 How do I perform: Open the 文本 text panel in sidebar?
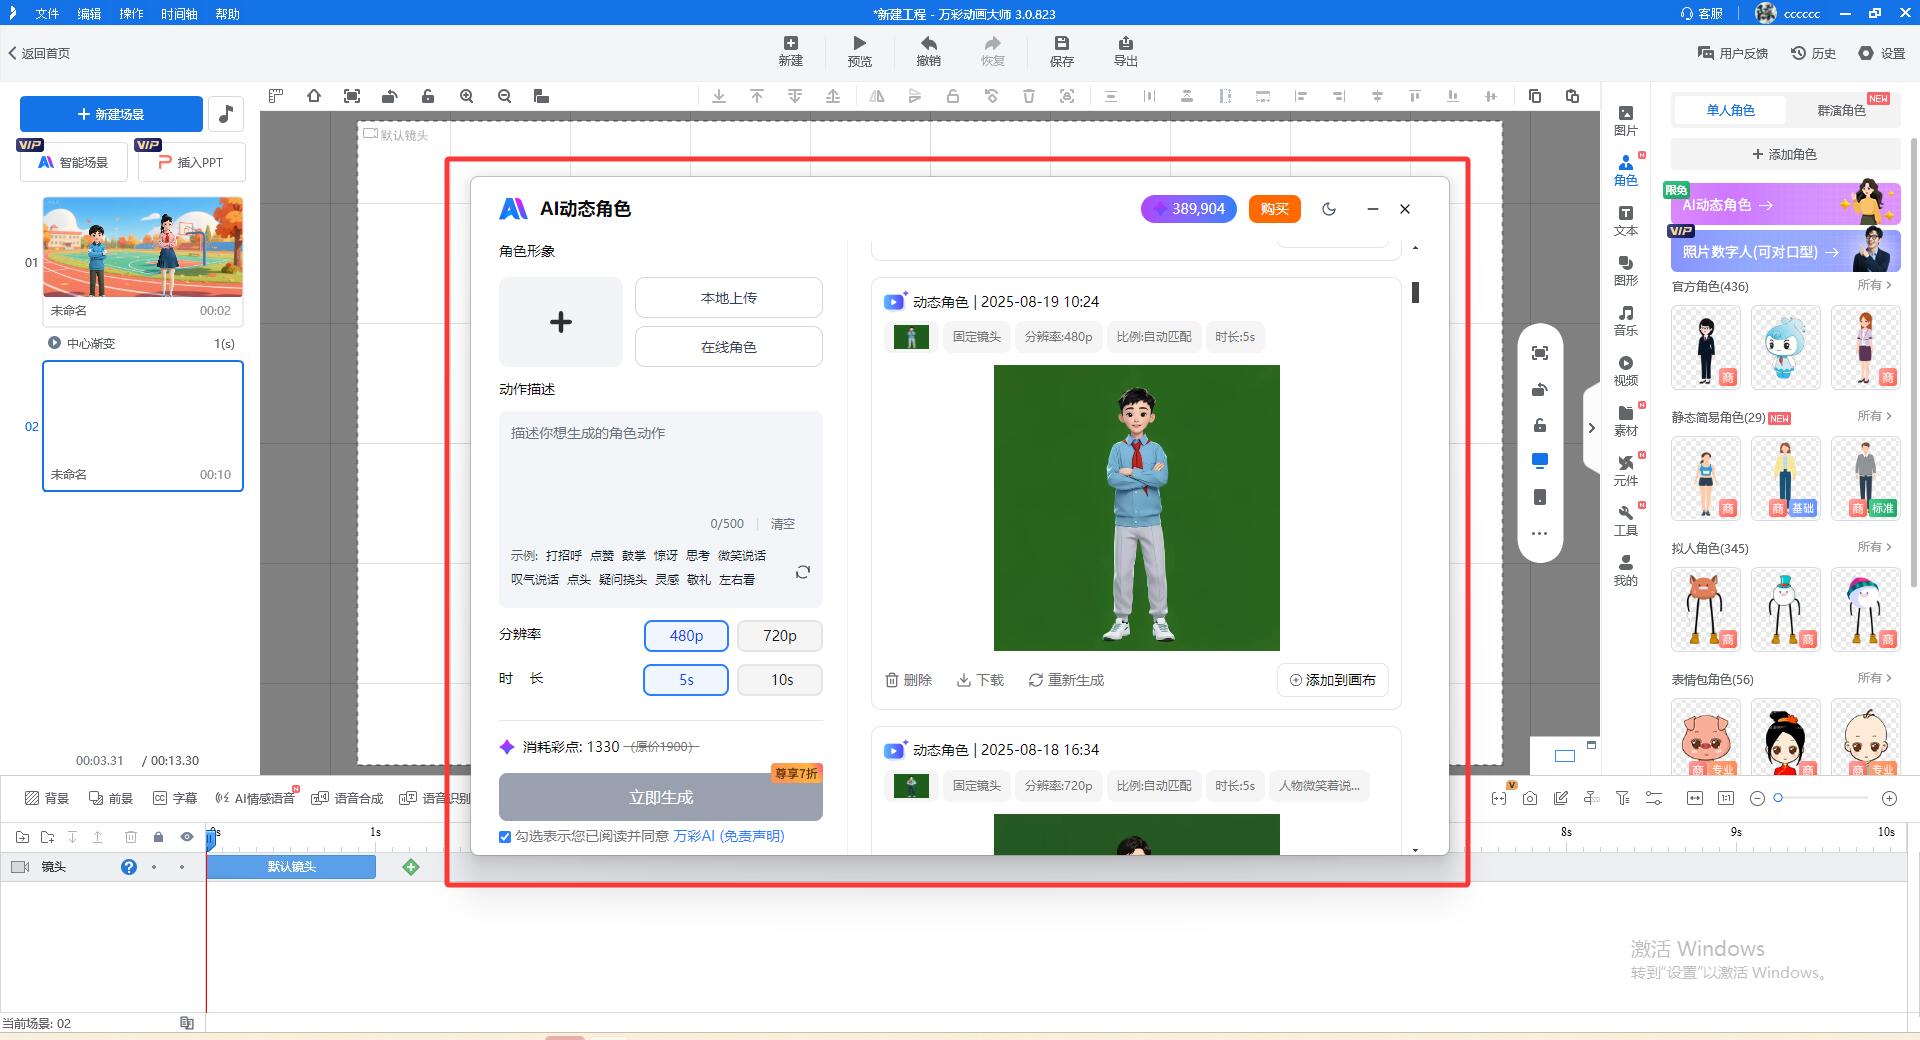point(1625,221)
